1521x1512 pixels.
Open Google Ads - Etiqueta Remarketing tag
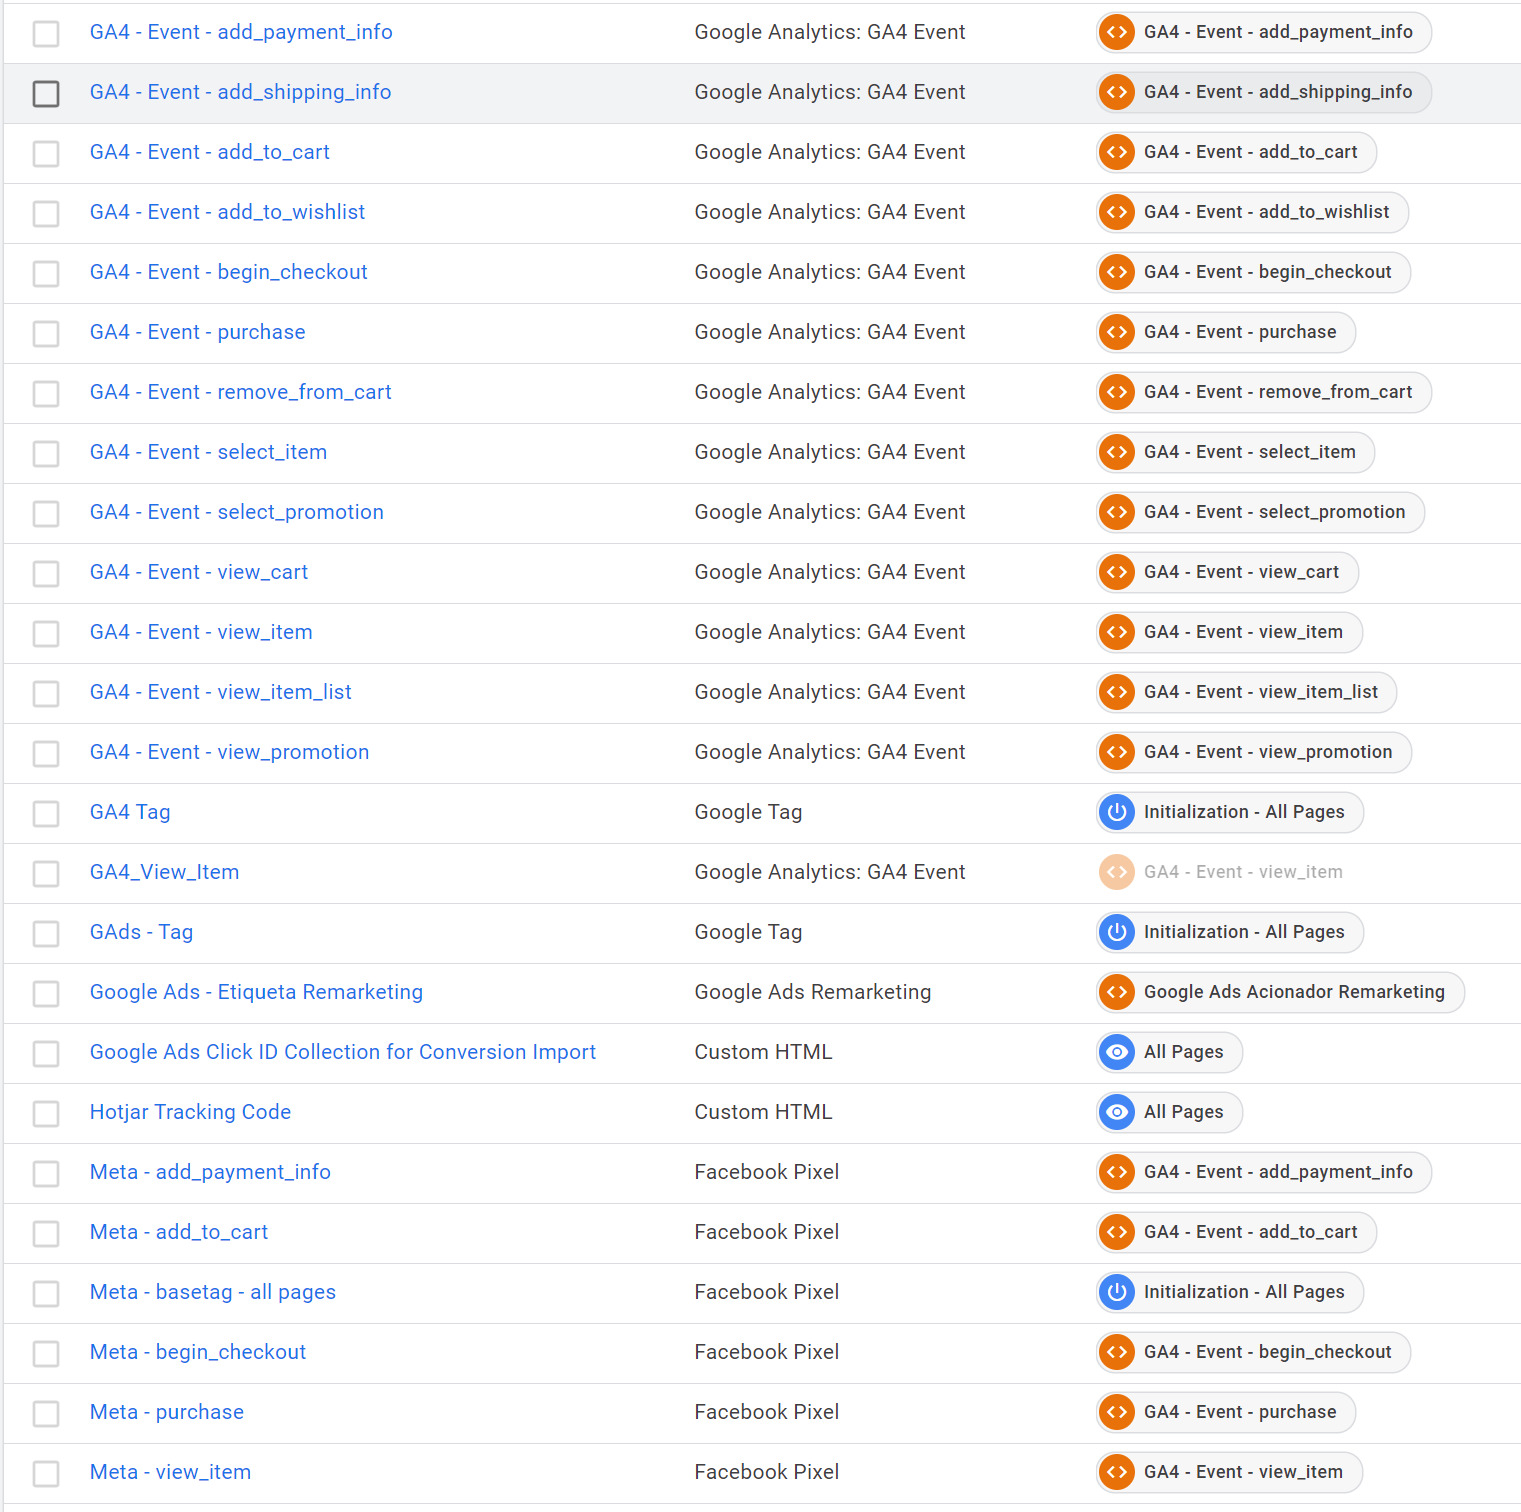(256, 992)
